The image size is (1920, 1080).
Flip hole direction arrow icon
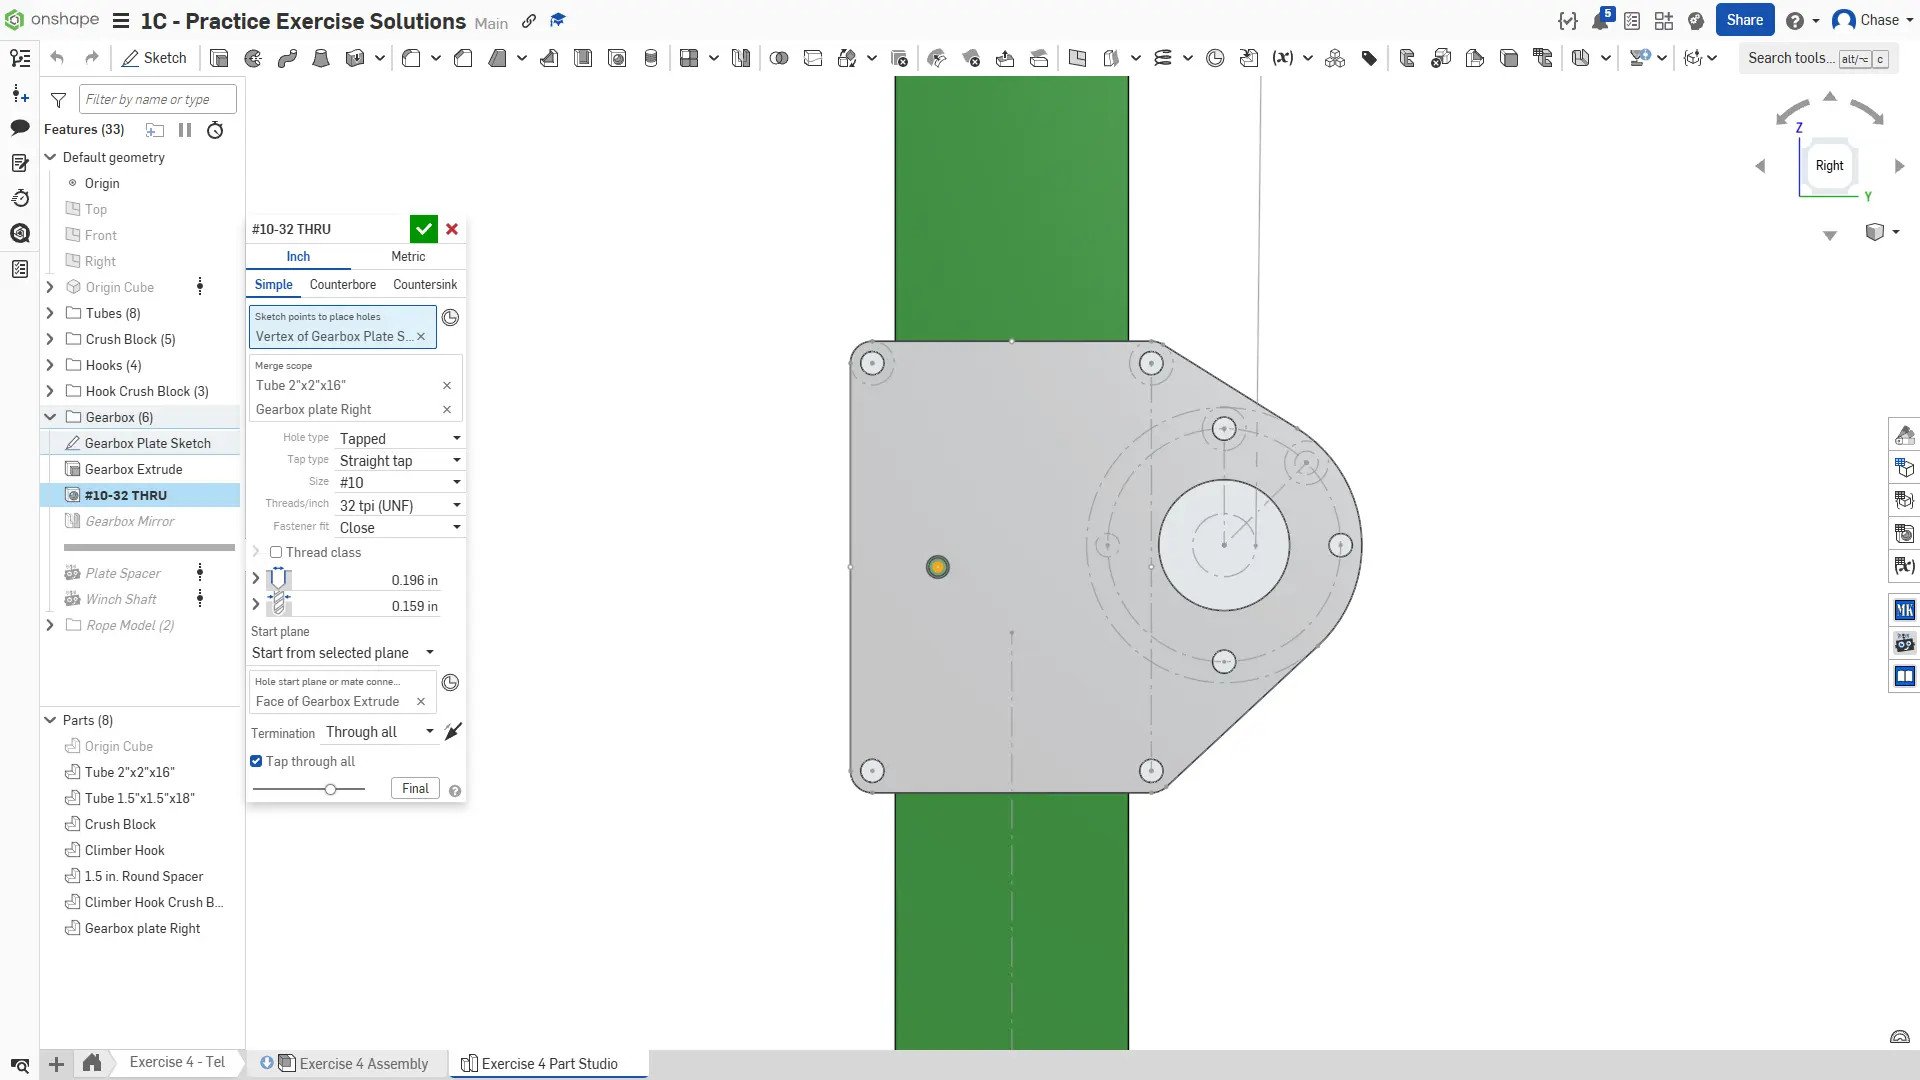pyautogui.click(x=453, y=732)
